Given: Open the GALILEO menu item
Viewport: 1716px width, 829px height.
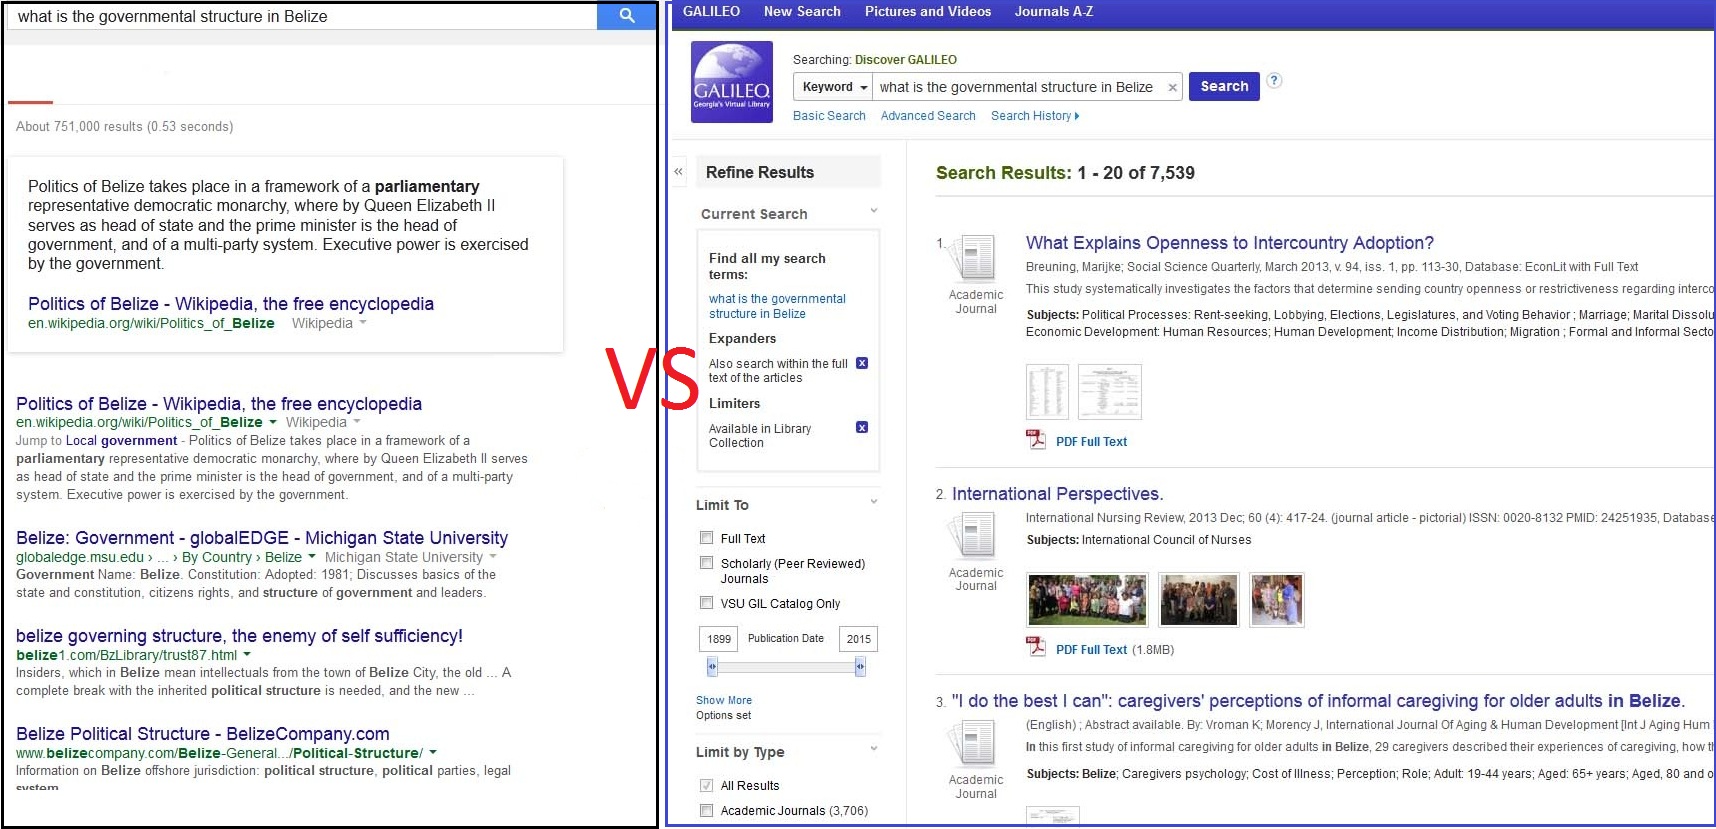Looking at the screenshot, I should pyautogui.click(x=711, y=12).
